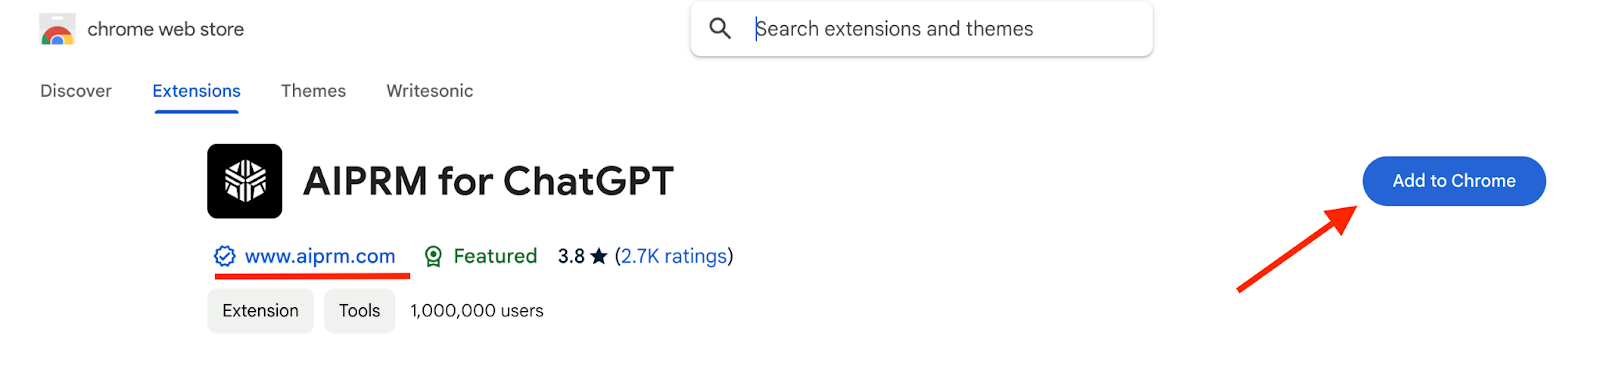Click the Chrome Web Store rainbow logo

click(57, 29)
